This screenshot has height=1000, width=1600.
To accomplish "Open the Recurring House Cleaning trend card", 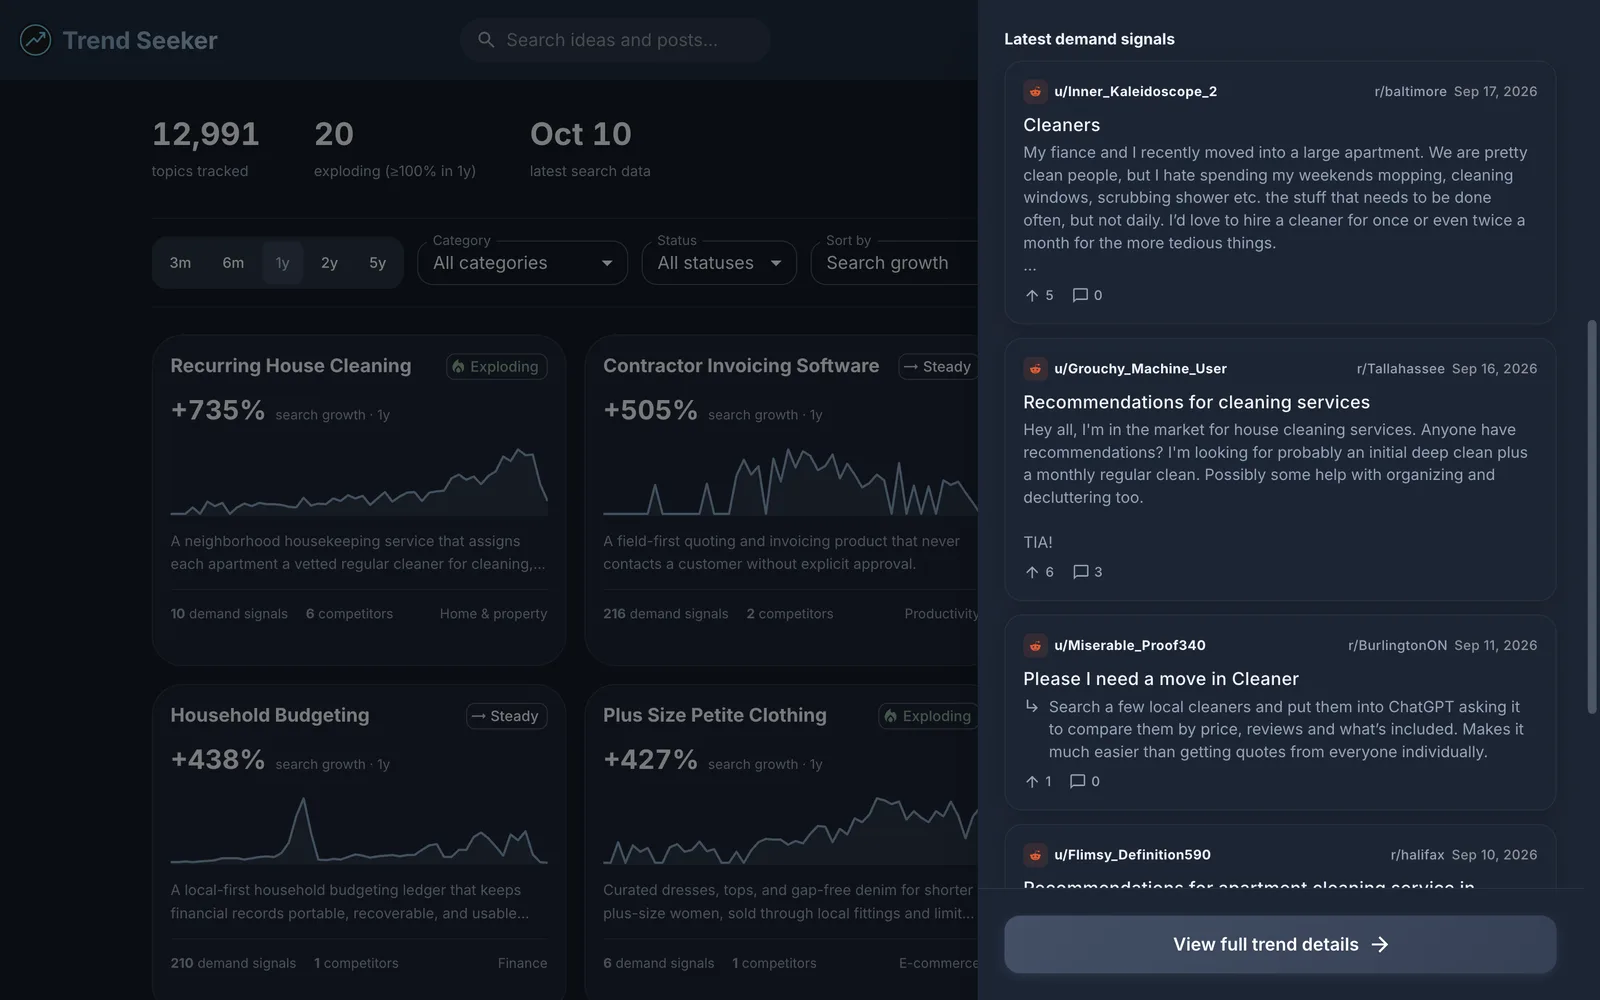I will (359, 500).
